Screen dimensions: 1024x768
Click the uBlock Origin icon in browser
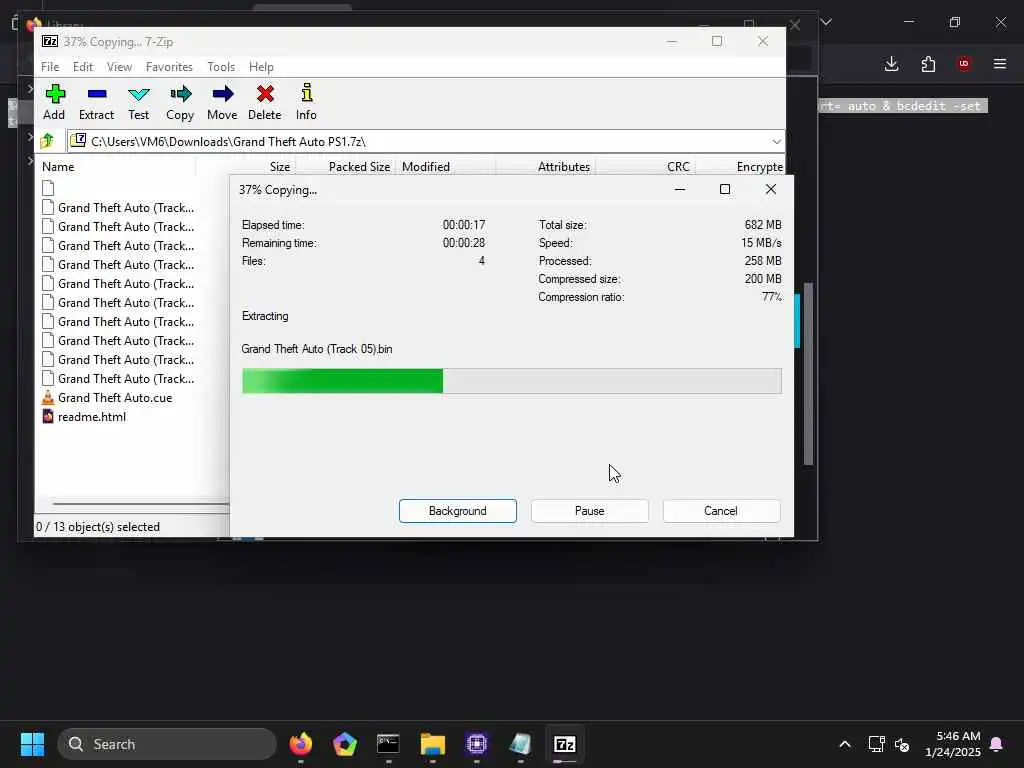pos(964,63)
